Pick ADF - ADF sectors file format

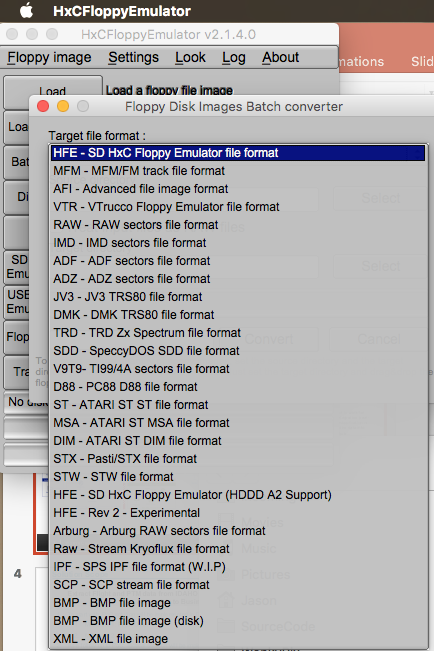(238, 261)
